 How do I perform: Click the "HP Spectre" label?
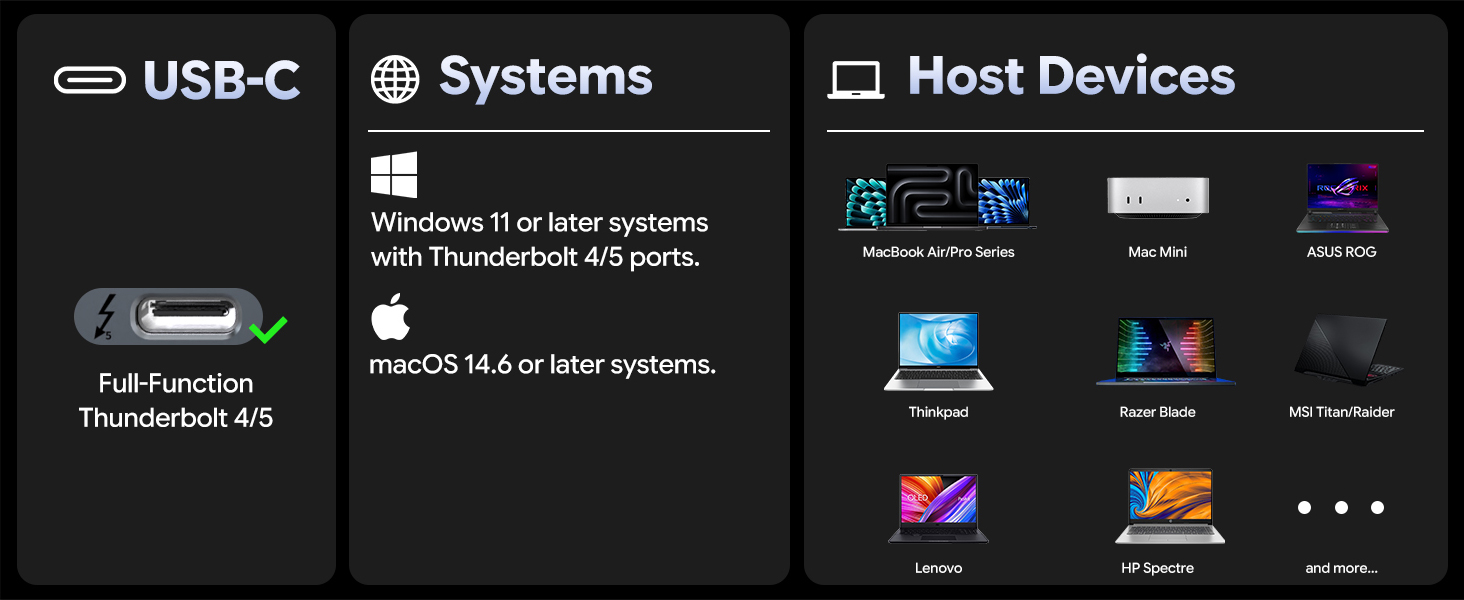1158,568
